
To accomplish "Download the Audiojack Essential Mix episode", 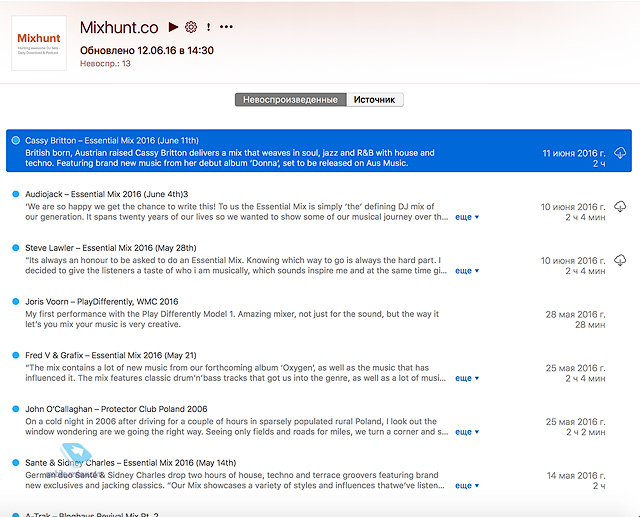I will click(x=620, y=206).
